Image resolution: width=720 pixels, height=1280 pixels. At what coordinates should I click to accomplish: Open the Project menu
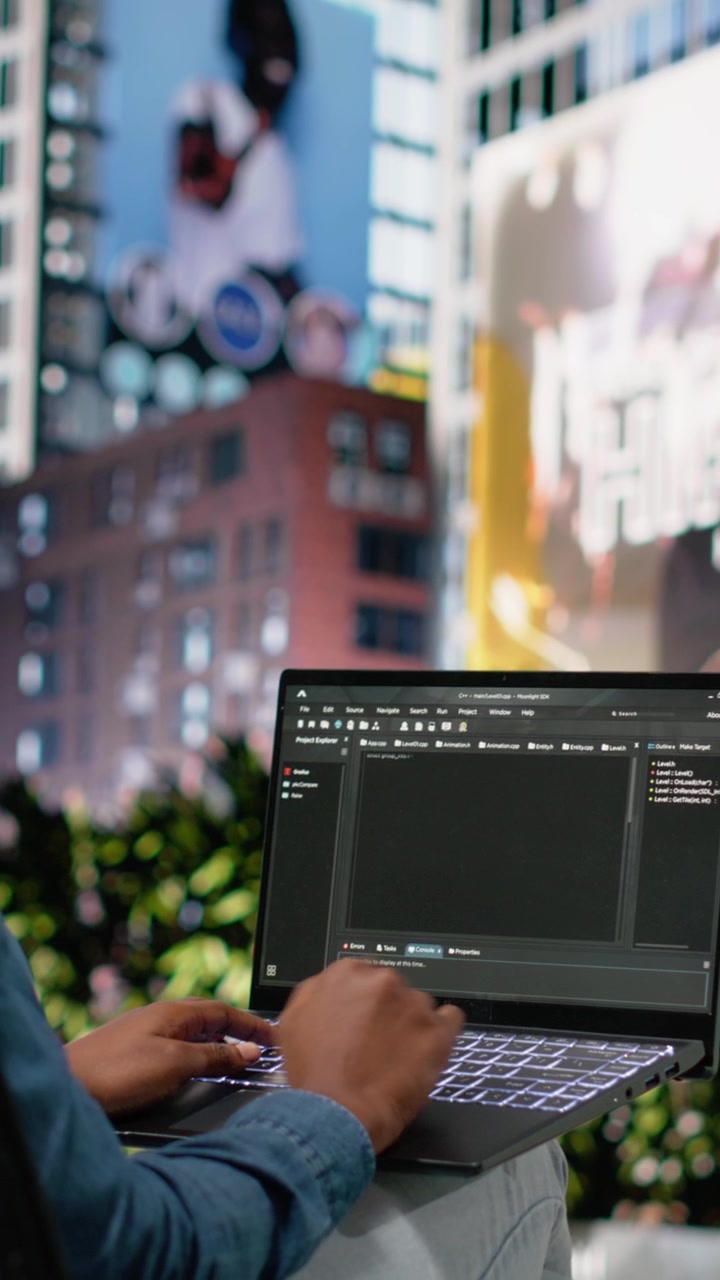(x=467, y=711)
